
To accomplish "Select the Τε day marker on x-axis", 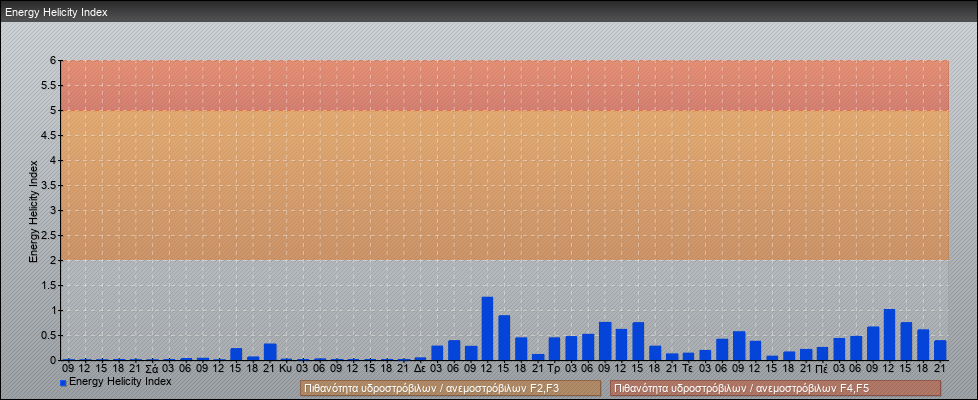I will [688, 368].
